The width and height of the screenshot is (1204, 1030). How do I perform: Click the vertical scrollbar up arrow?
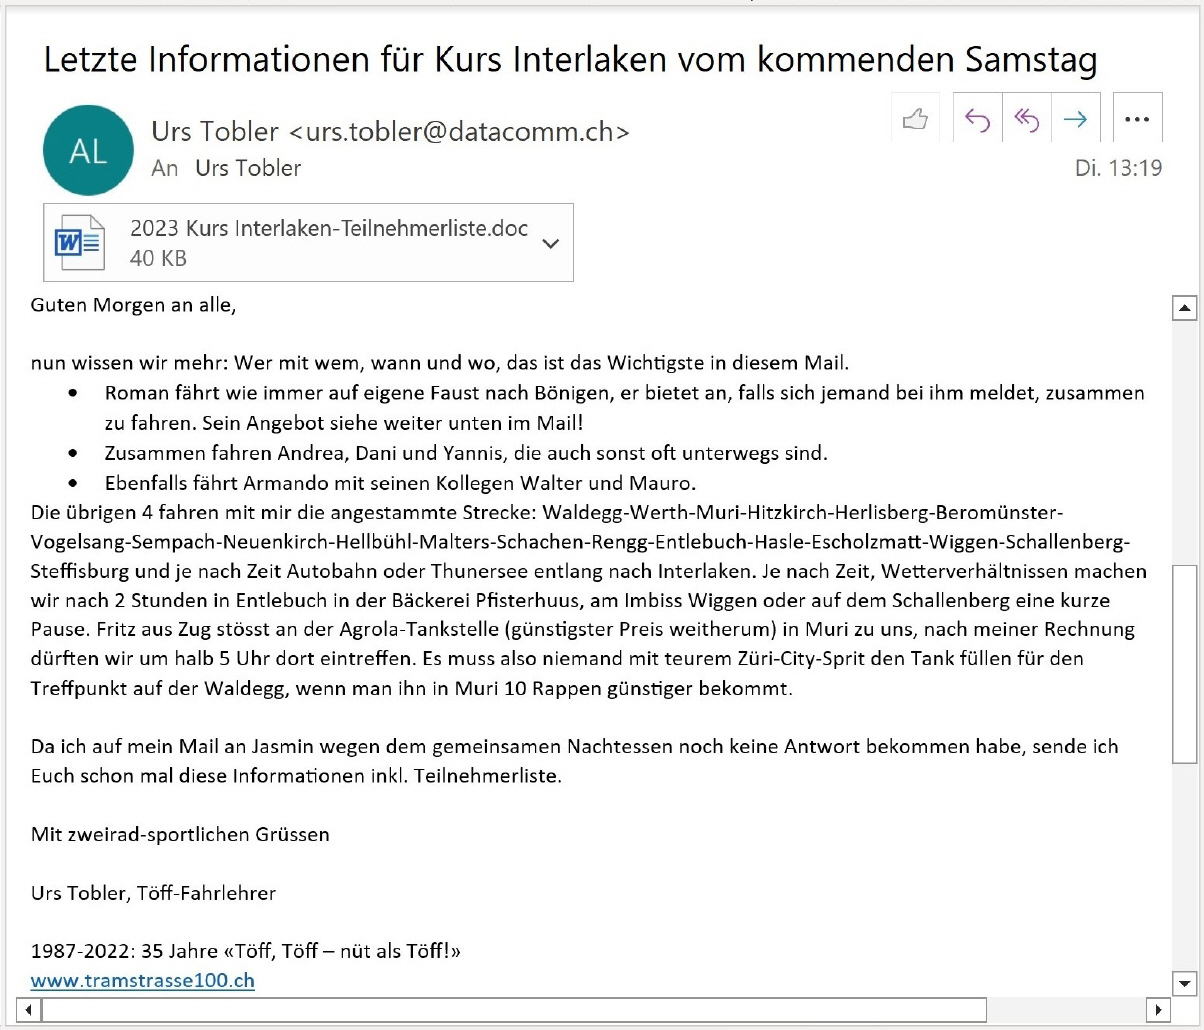(1184, 308)
